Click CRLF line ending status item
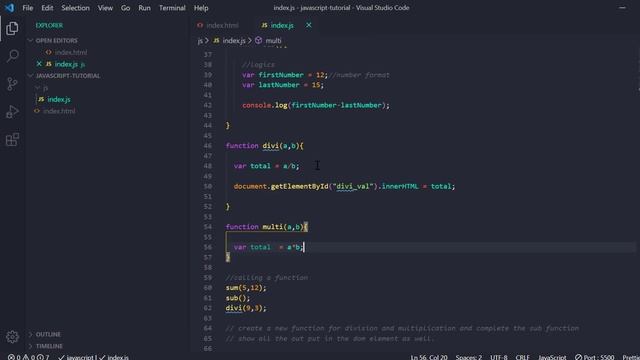The image size is (640, 360). coord(522,357)
